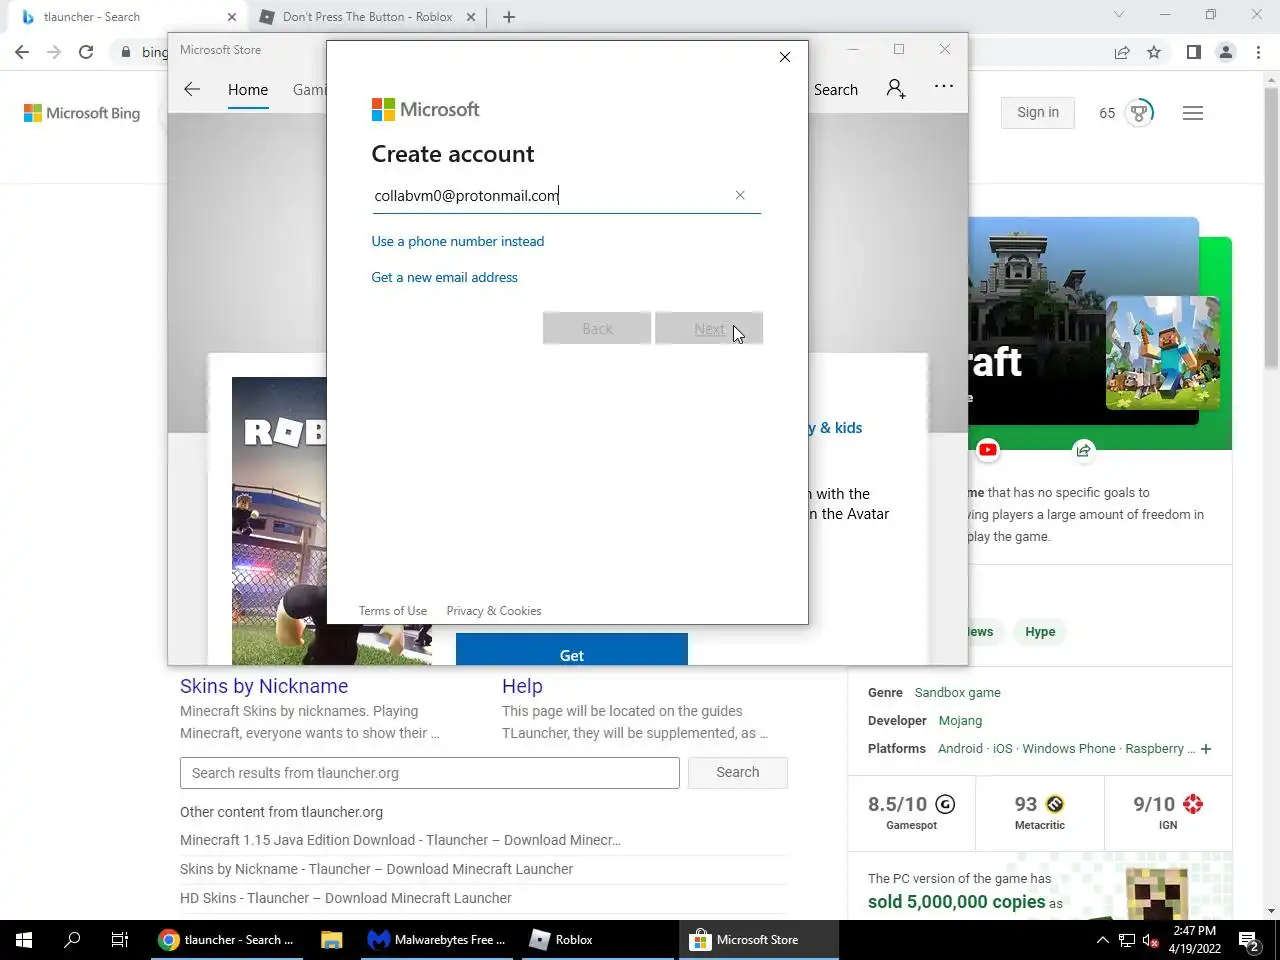Click the Back button in the dialog
Image resolution: width=1280 pixels, height=960 pixels.
click(597, 328)
